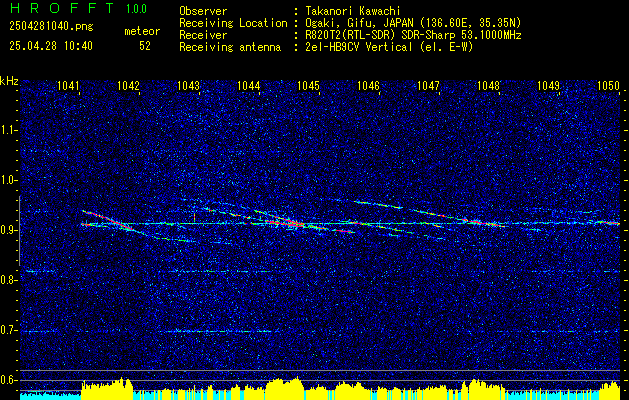Click the Receiving antenna field label
Viewport: 629px width, 400px height.
click(230, 47)
